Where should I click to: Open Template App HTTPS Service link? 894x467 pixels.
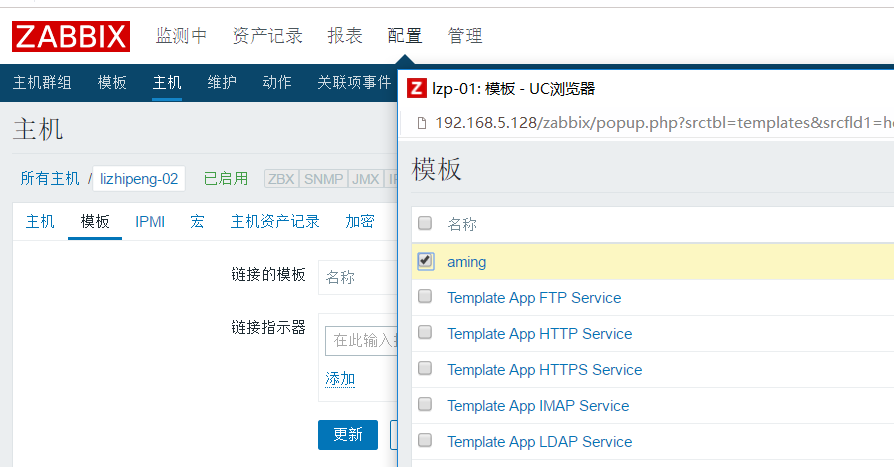[x=544, y=369]
